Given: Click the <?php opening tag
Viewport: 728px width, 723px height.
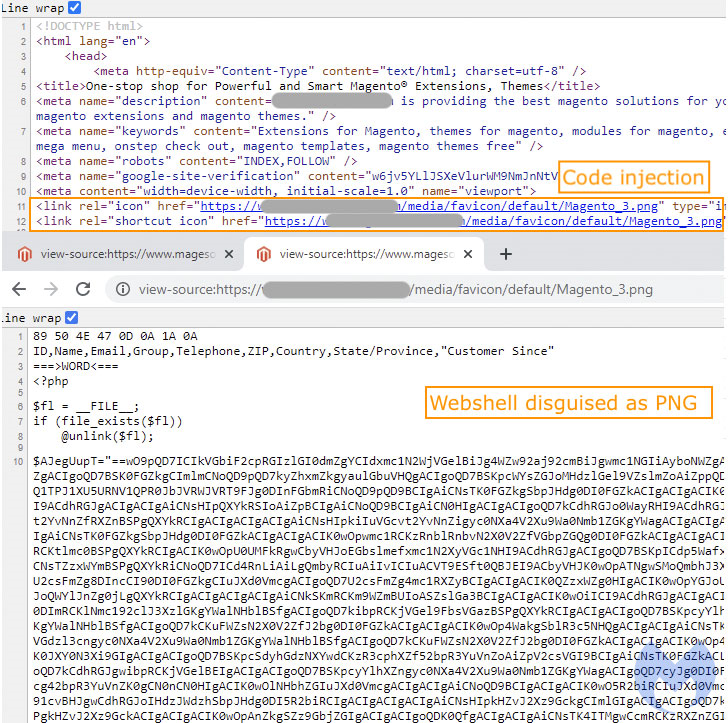Looking at the screenshot, I should click(51, 381).
